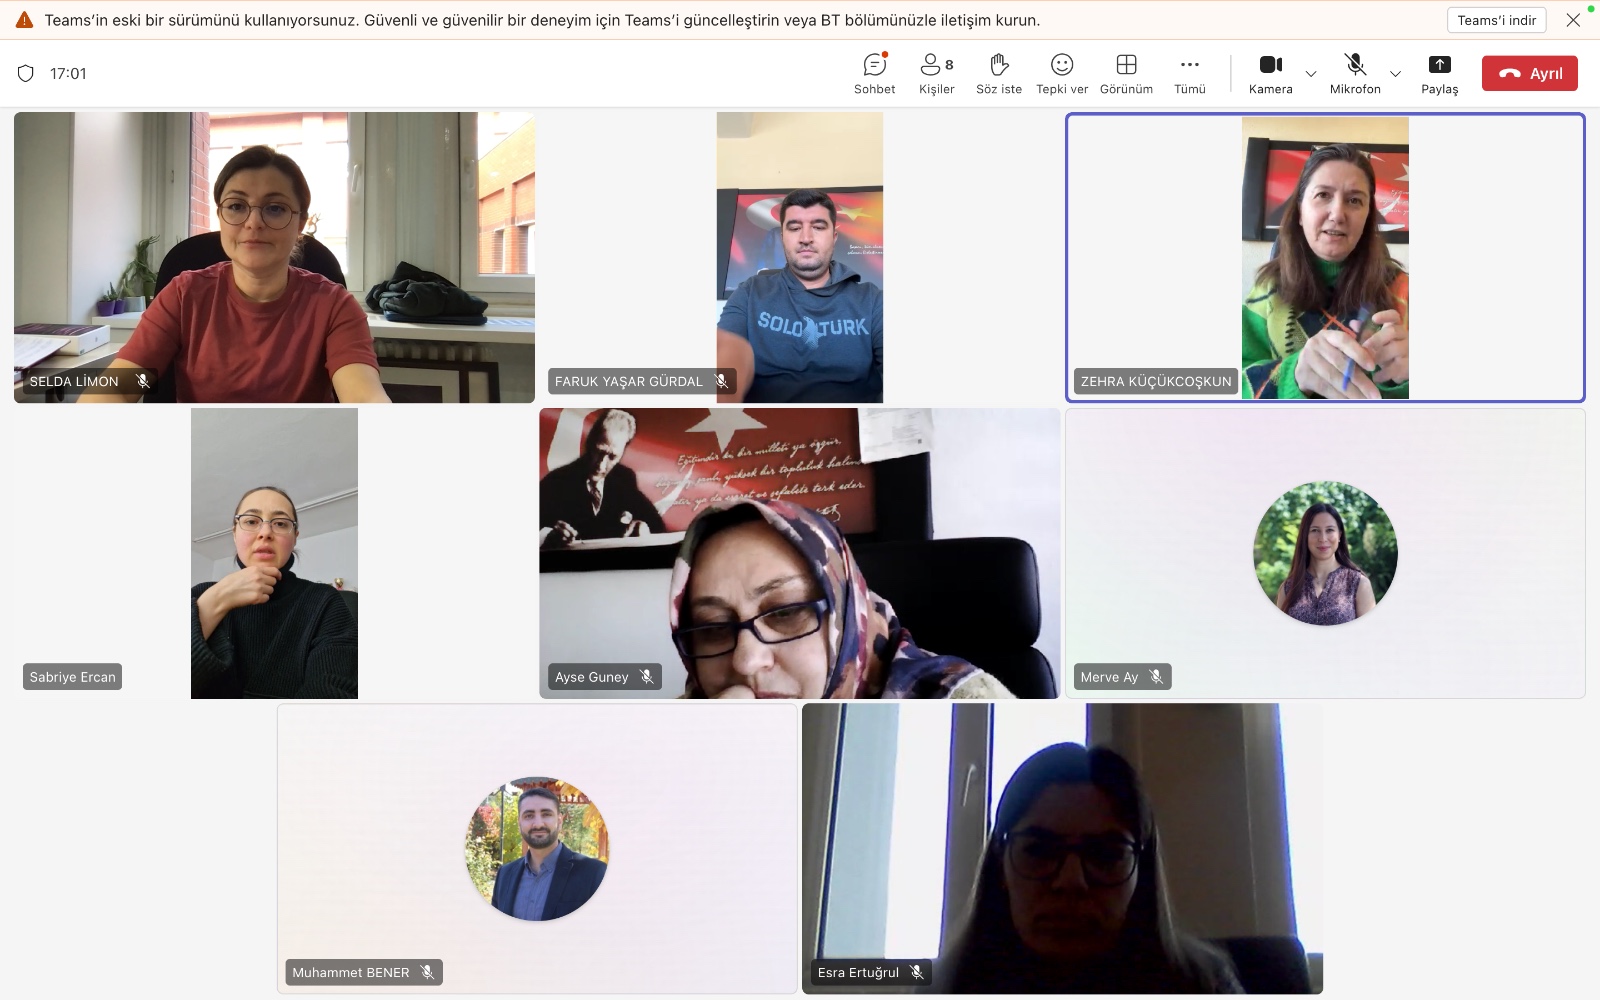Open the Sohbet chat panel
The width and height of the screenshot is (1600, 1000).
click(874, 73)
